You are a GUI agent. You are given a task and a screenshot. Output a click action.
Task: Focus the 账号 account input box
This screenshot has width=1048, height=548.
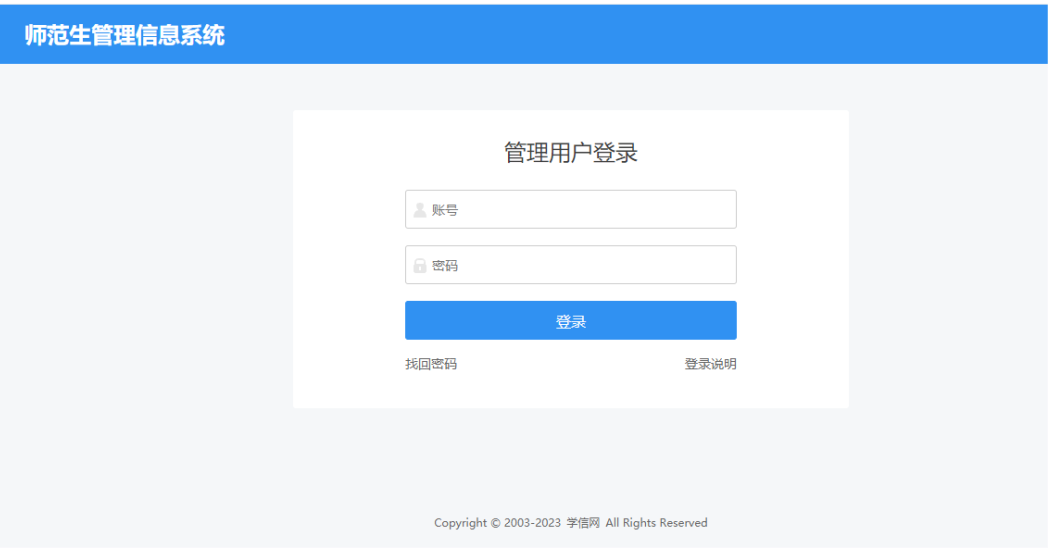pos(590,210)
